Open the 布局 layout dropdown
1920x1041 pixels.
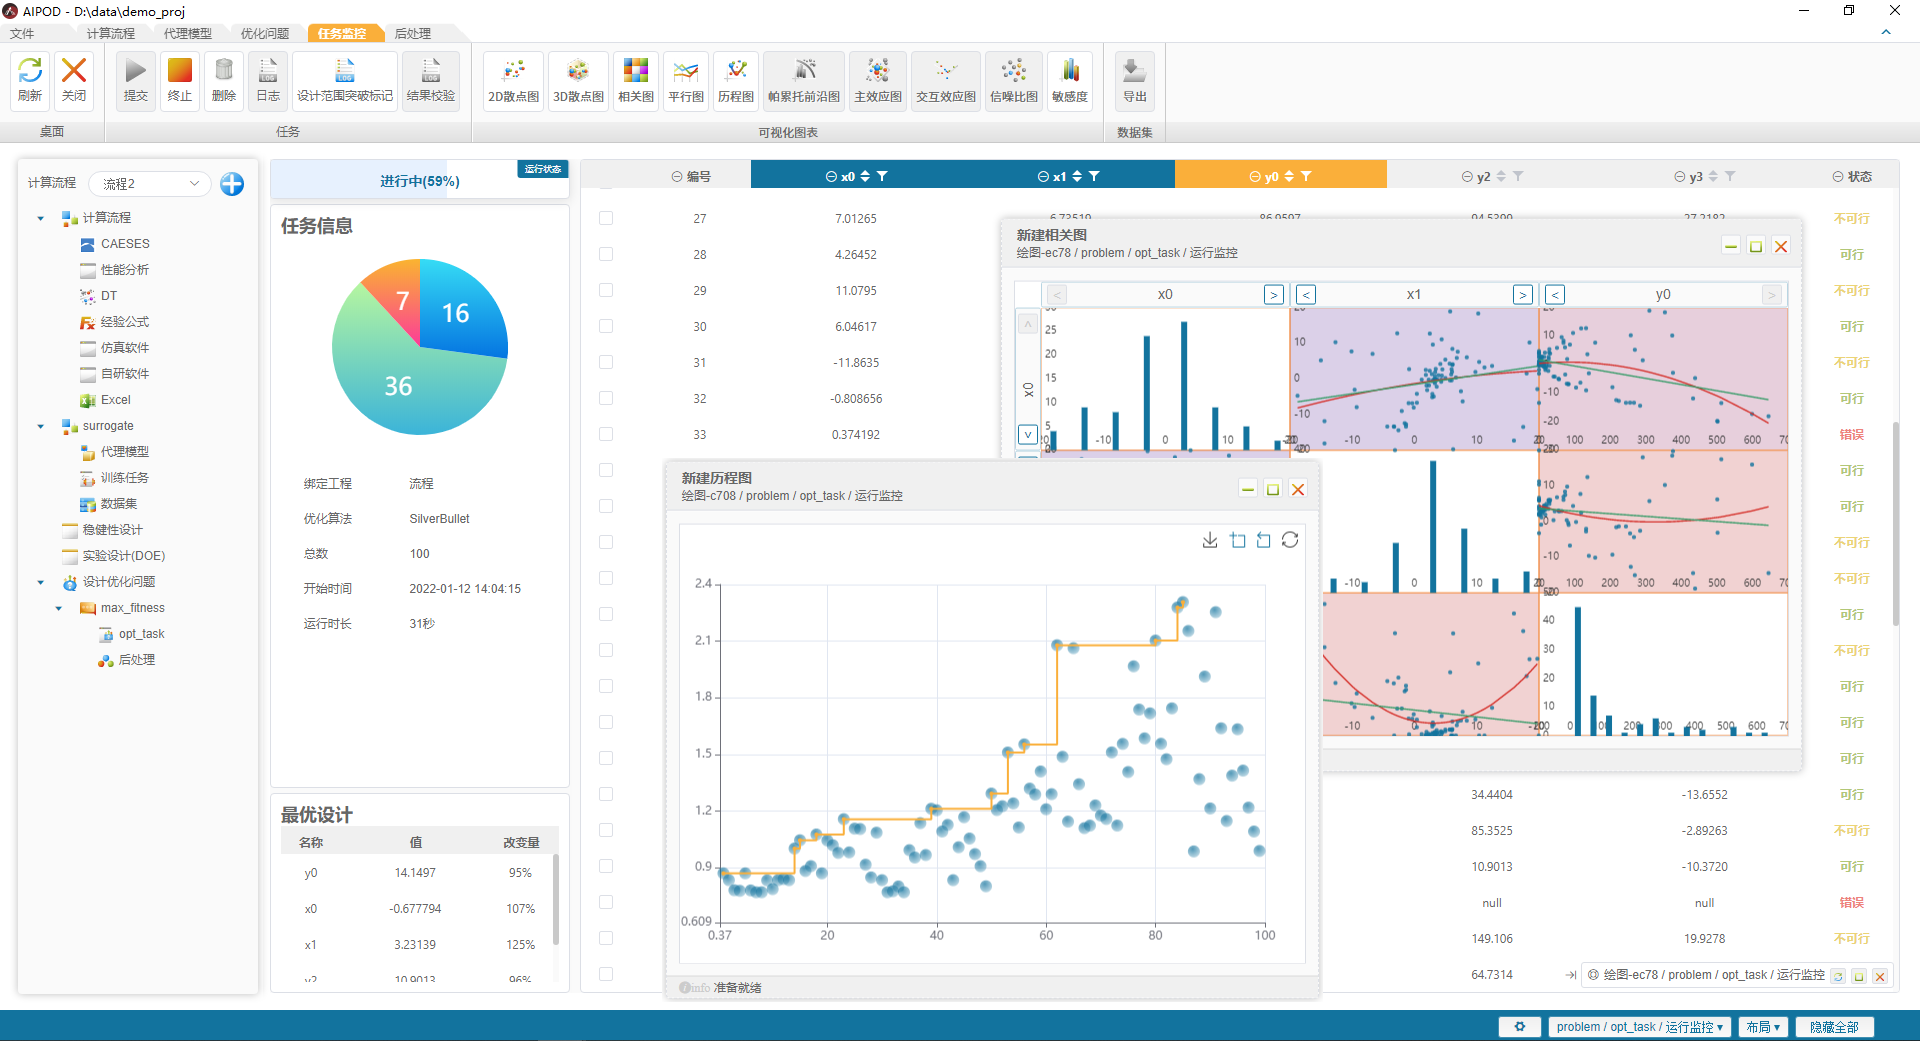tap(1764, 1027)
